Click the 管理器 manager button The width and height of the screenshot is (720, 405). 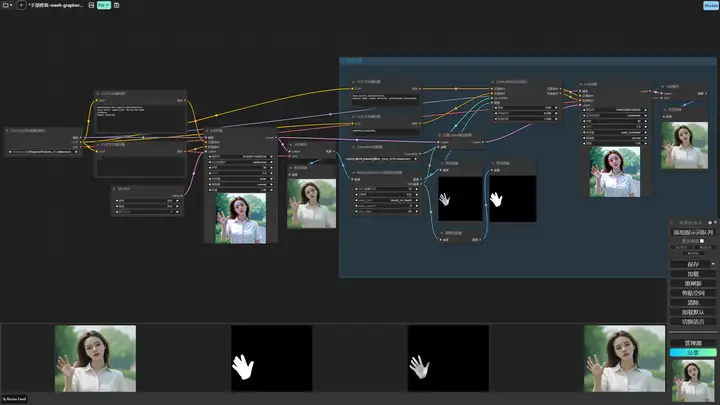click(693, 343)
